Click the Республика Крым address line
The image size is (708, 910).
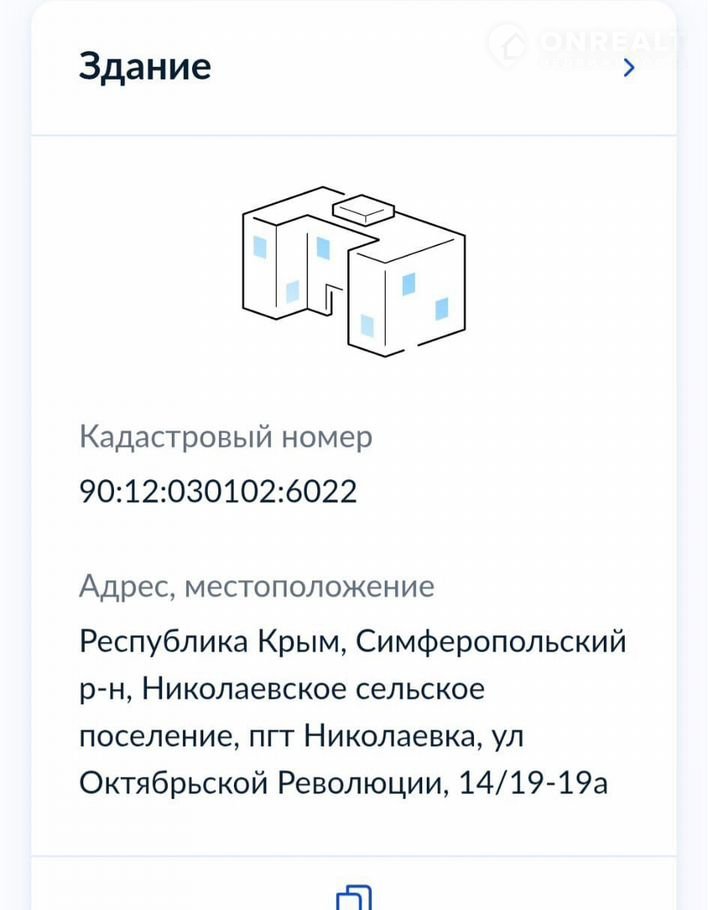(x=211, y=640)
